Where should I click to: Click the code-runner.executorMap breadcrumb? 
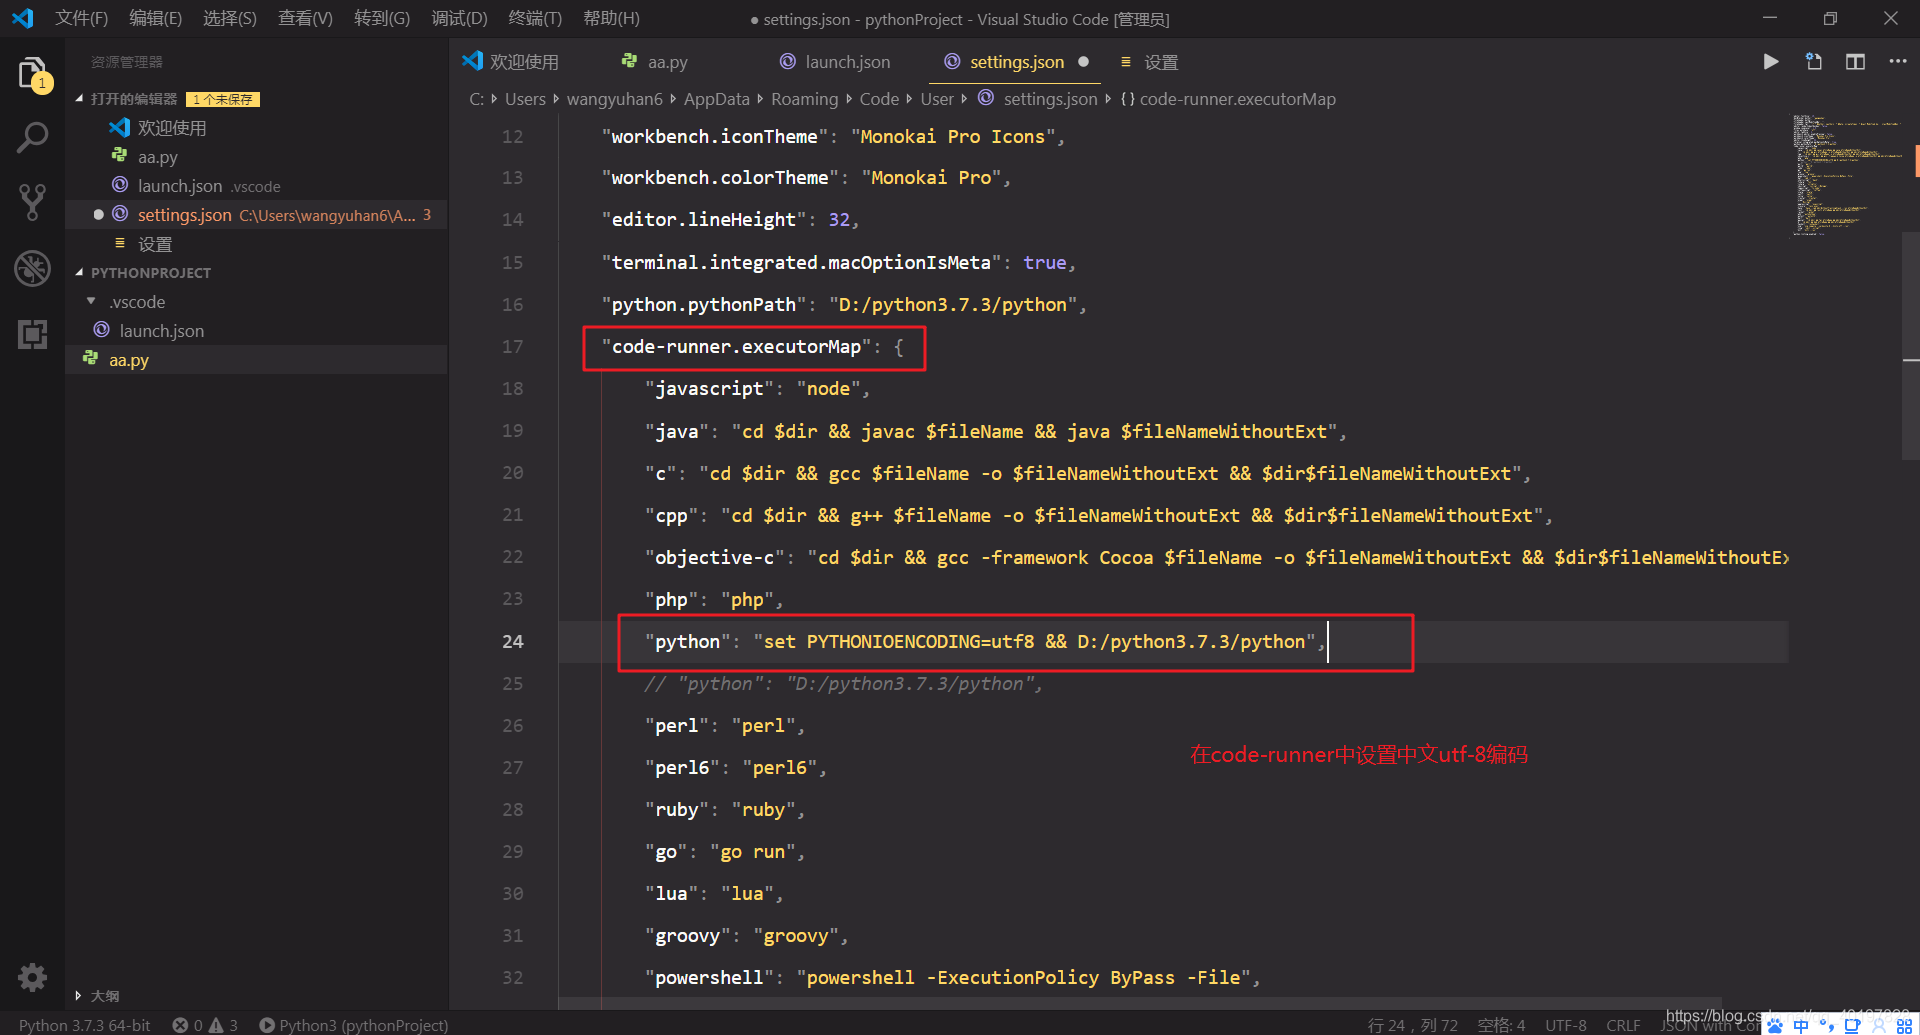(x=1228, y=99)
